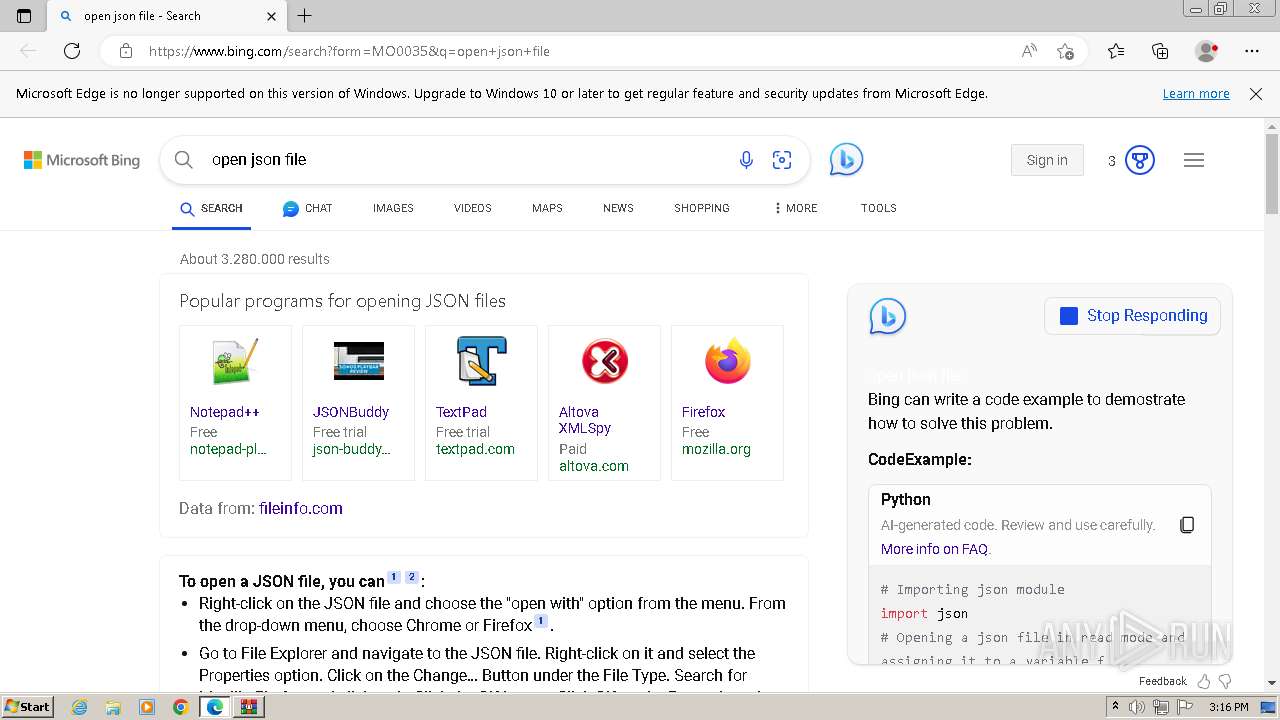Open the Notepad++ link
Viewport: 1280px width, 720px height.
pyautogui.click(x=225, y=412)
